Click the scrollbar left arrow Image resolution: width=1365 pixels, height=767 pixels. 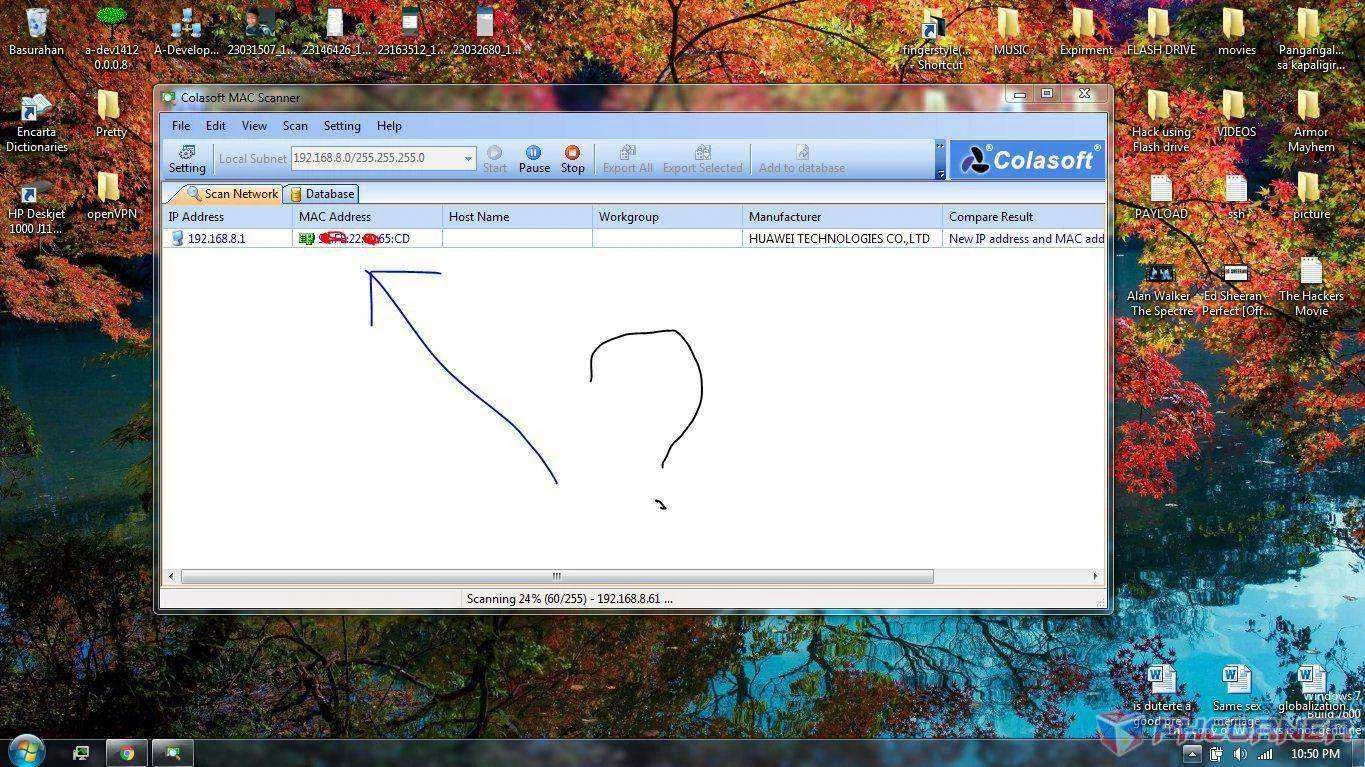pyautogui.click(x=171, y=577)
